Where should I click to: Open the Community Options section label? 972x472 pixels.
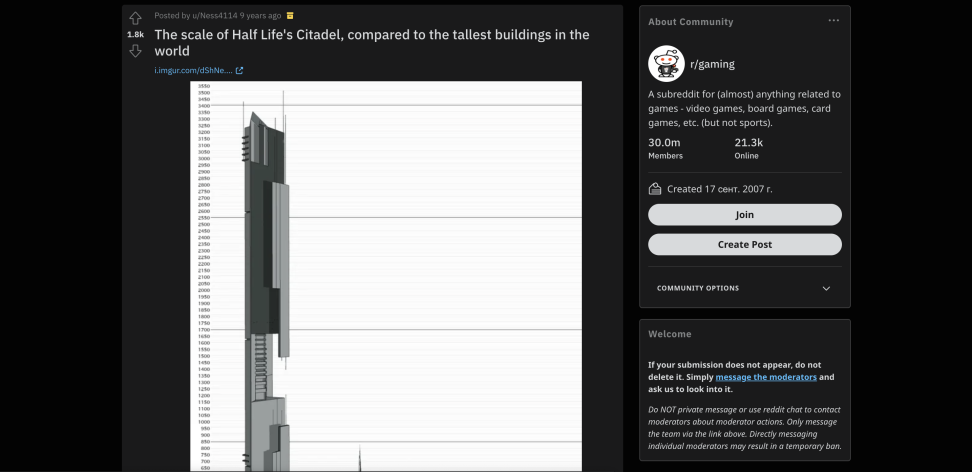pyautogui.click(x=698, y=288)
